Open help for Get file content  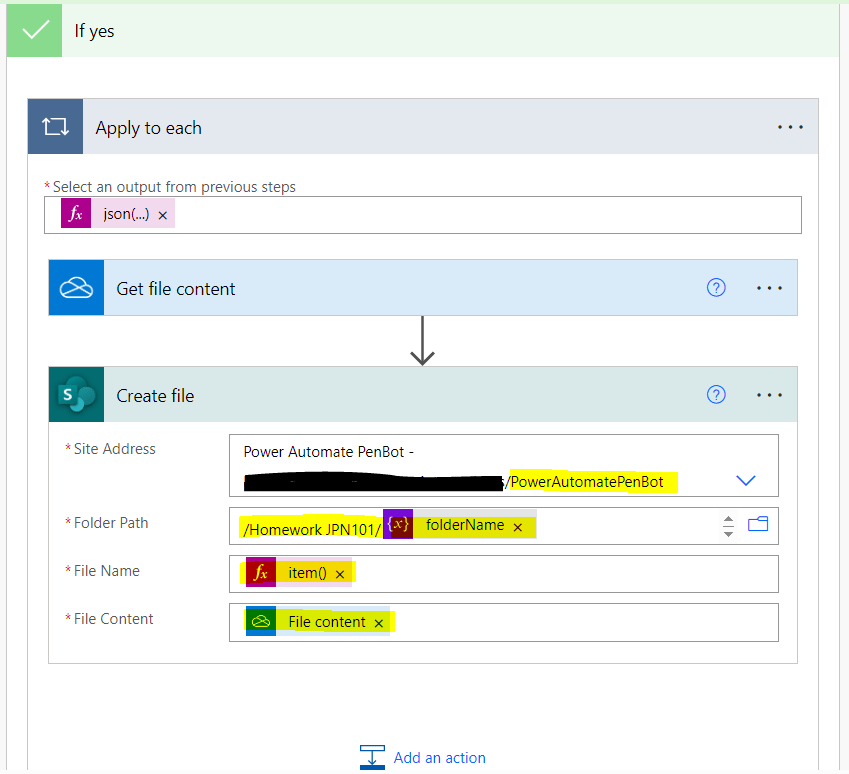(x=716, y=288)
